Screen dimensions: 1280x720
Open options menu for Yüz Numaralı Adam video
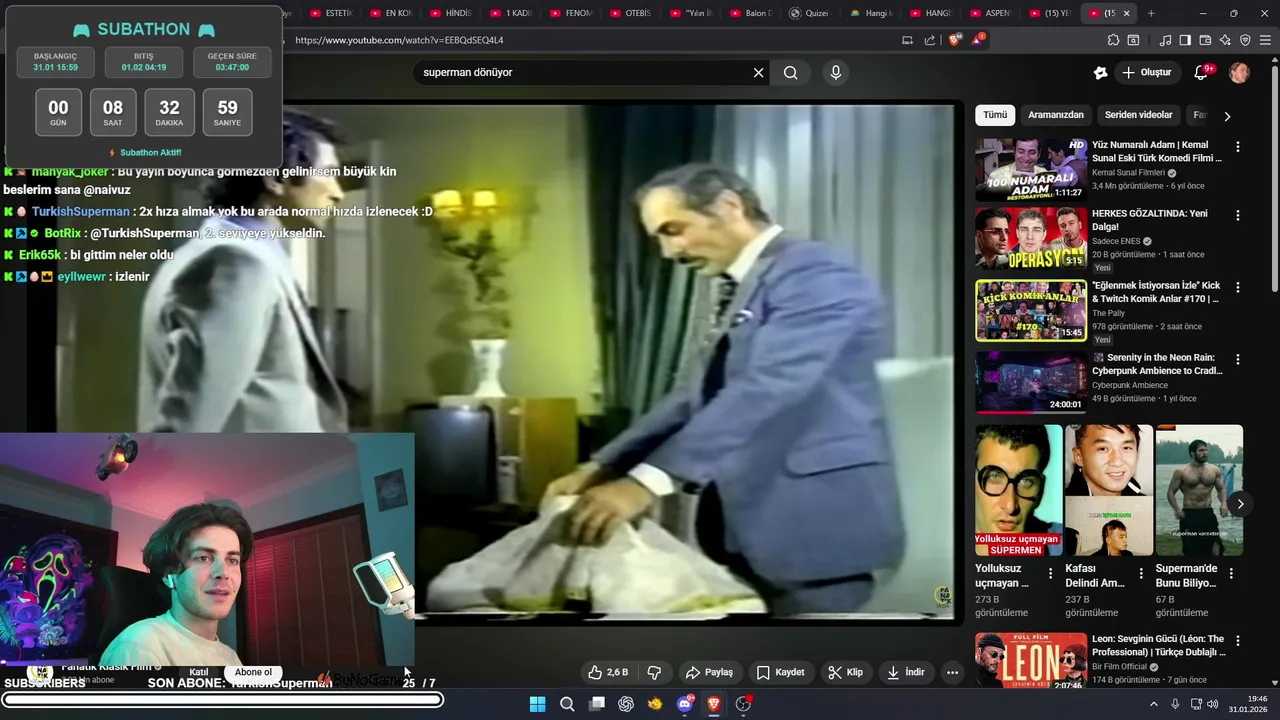[x=1238, y=146]
